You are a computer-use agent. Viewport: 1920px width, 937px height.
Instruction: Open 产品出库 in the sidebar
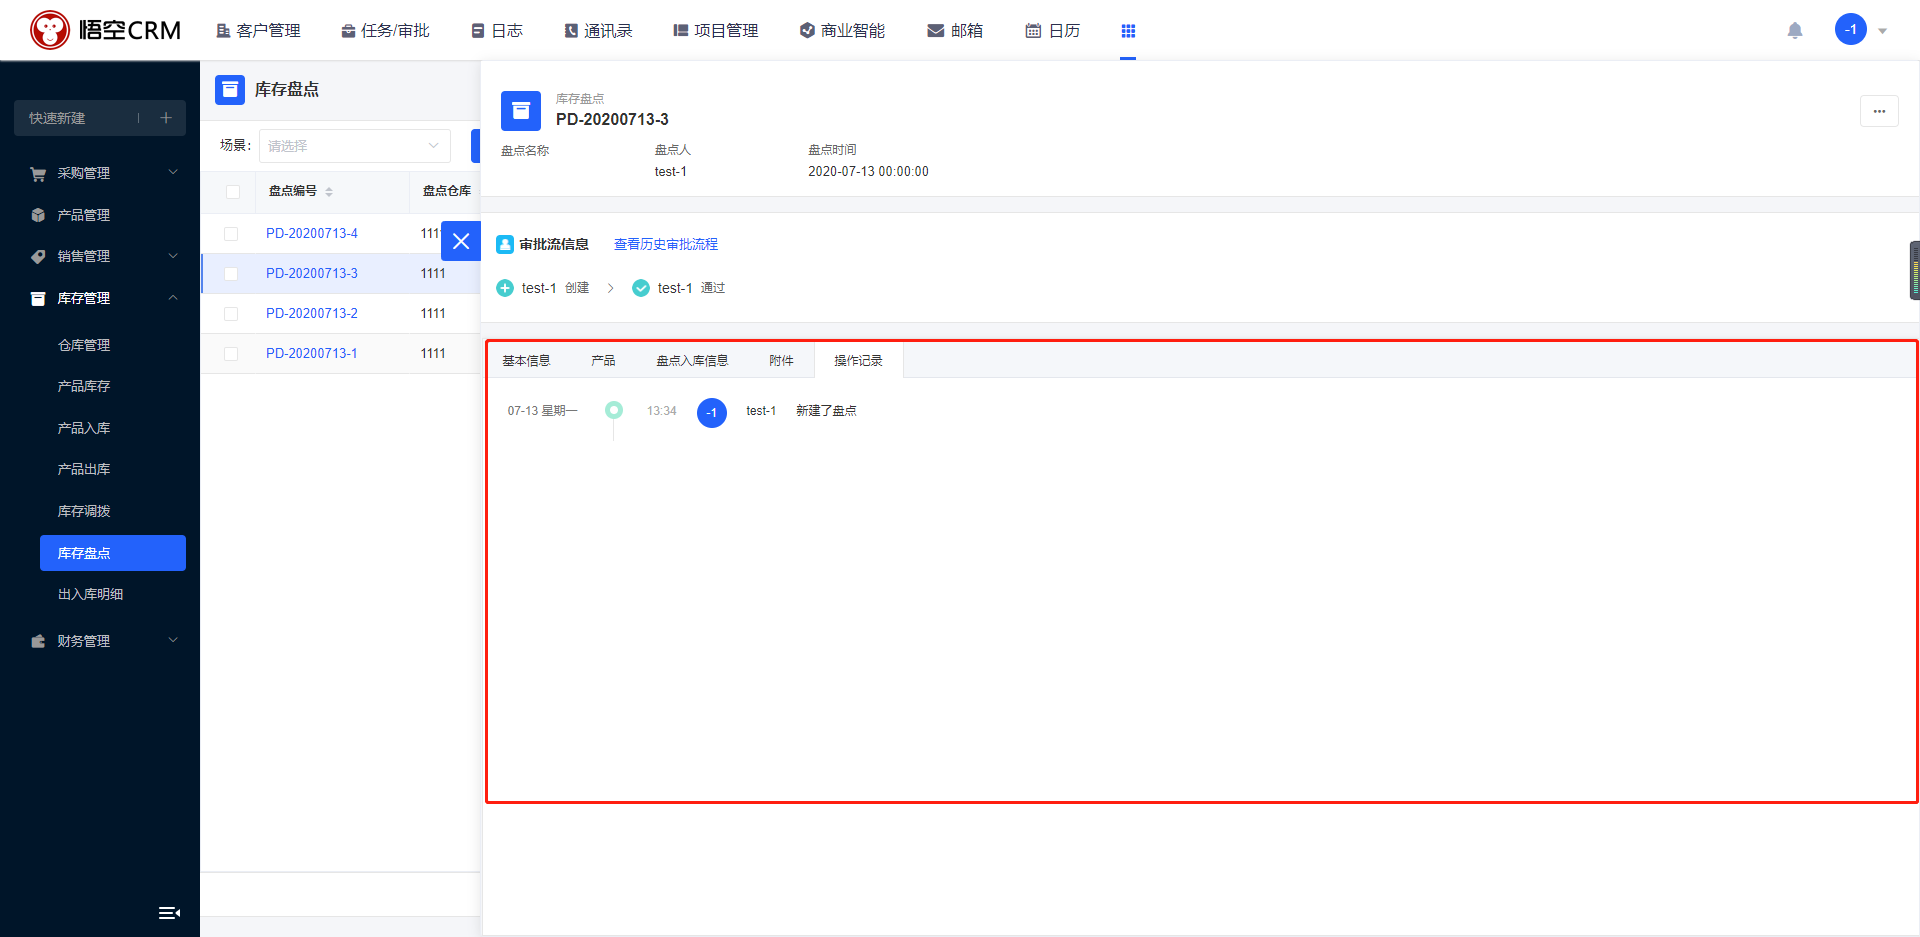tap(84, 469)
